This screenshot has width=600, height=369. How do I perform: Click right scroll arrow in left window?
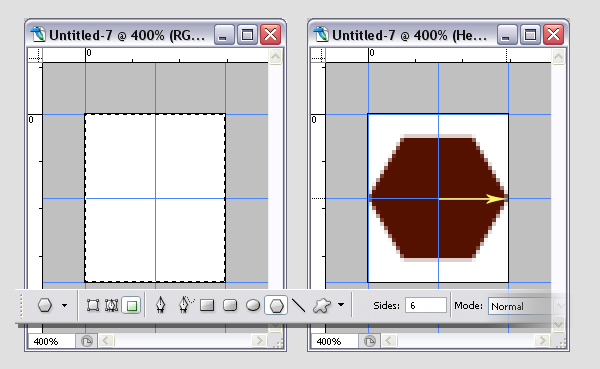coord(259,341)
